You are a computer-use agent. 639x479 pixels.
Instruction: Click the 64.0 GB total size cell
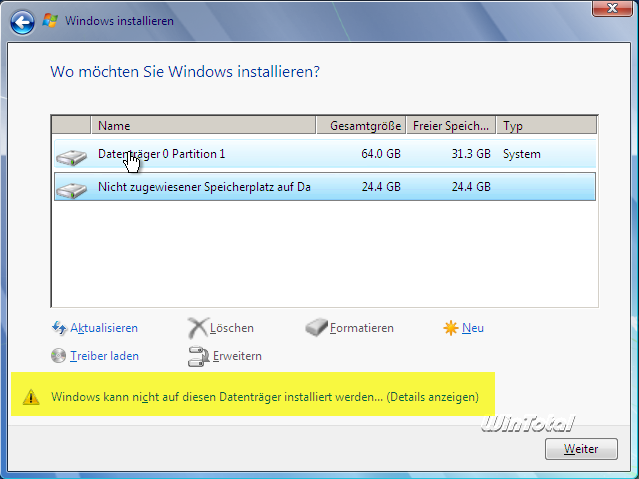click(381, 154)
